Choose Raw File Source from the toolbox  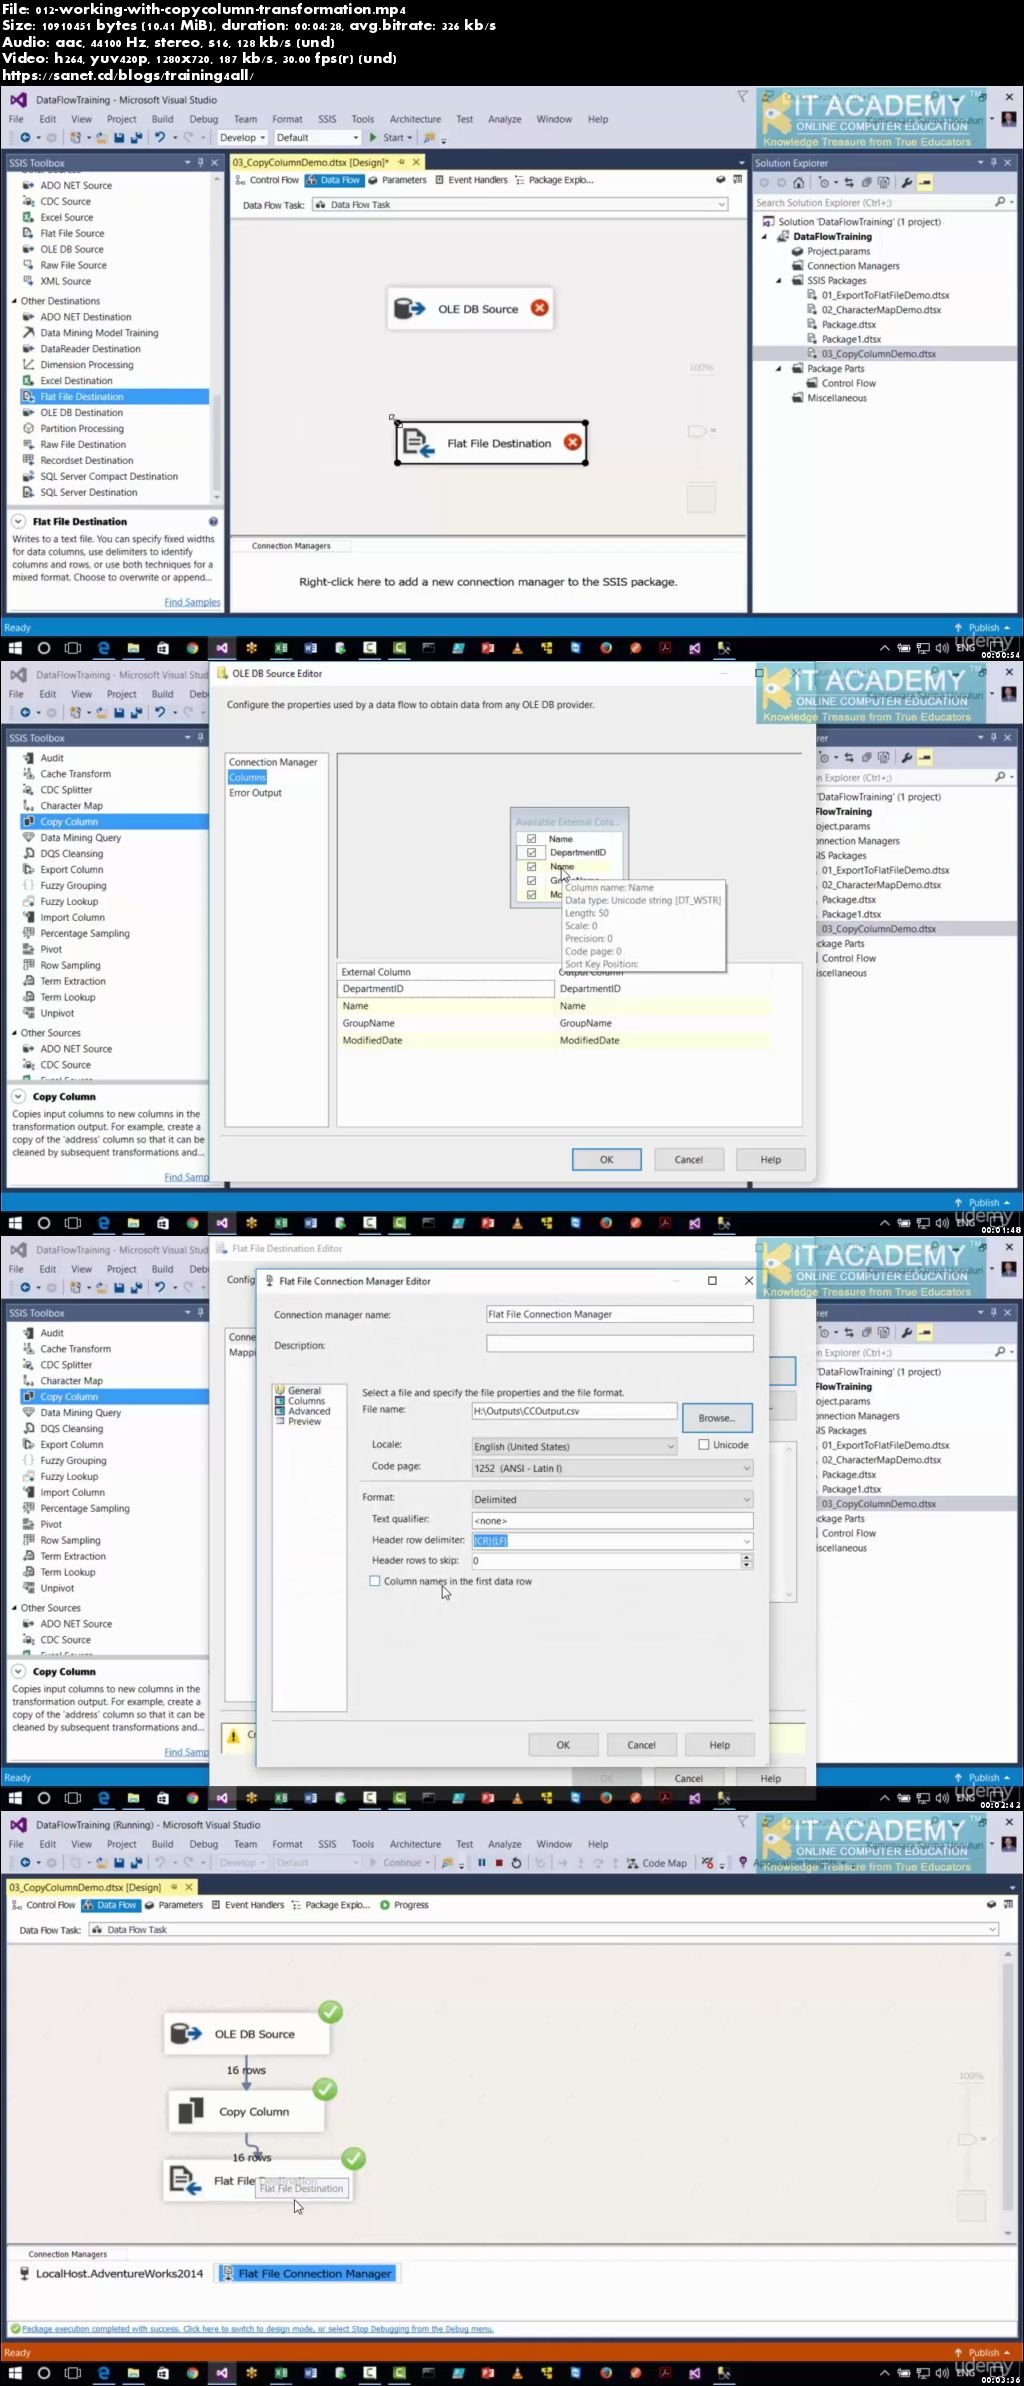click(x=73, y=265)
